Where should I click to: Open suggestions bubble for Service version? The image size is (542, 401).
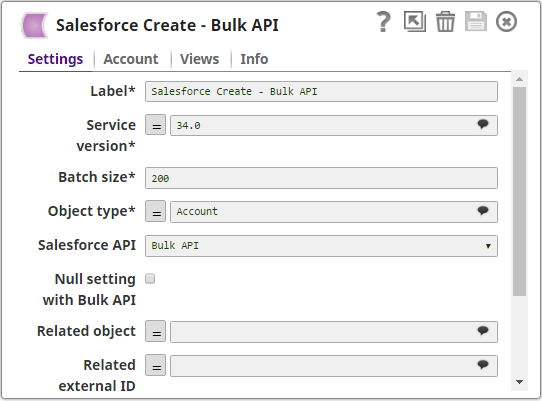pos(483,124)
